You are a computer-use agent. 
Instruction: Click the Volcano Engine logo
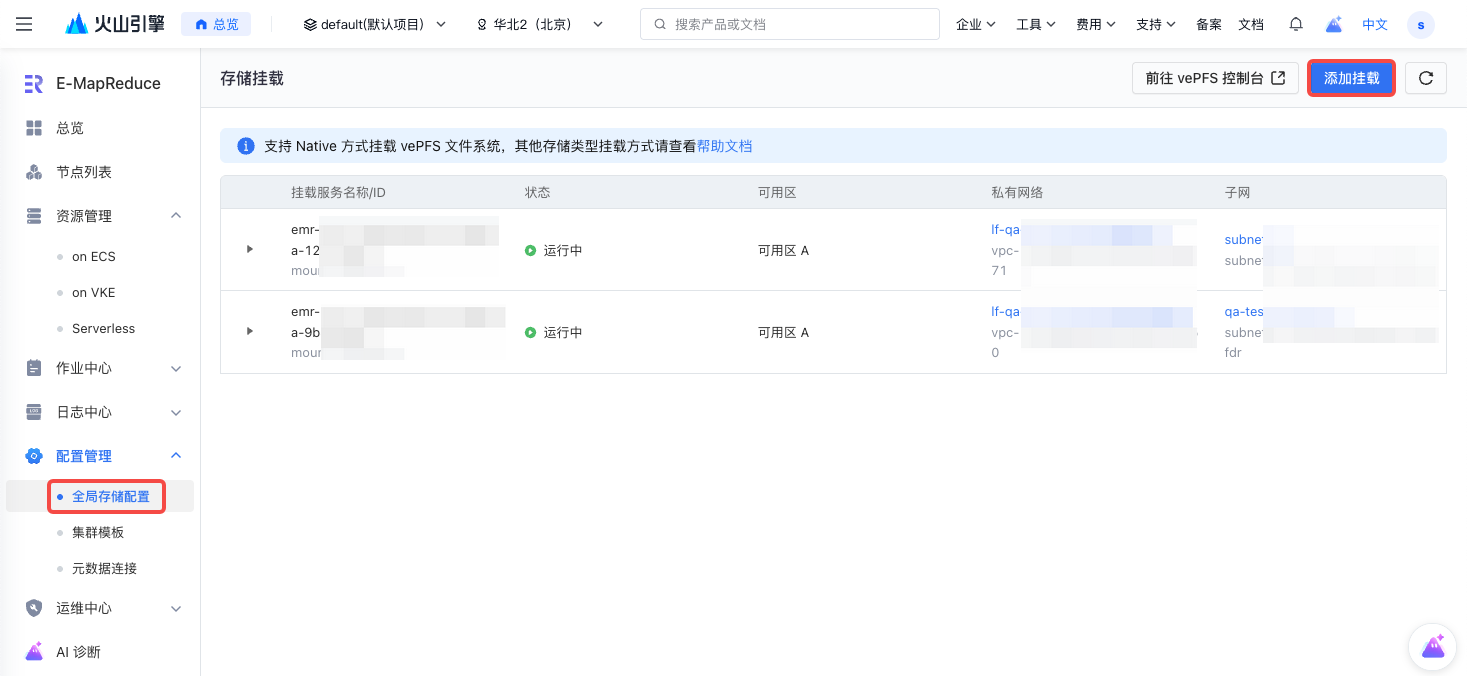point(115,24)
